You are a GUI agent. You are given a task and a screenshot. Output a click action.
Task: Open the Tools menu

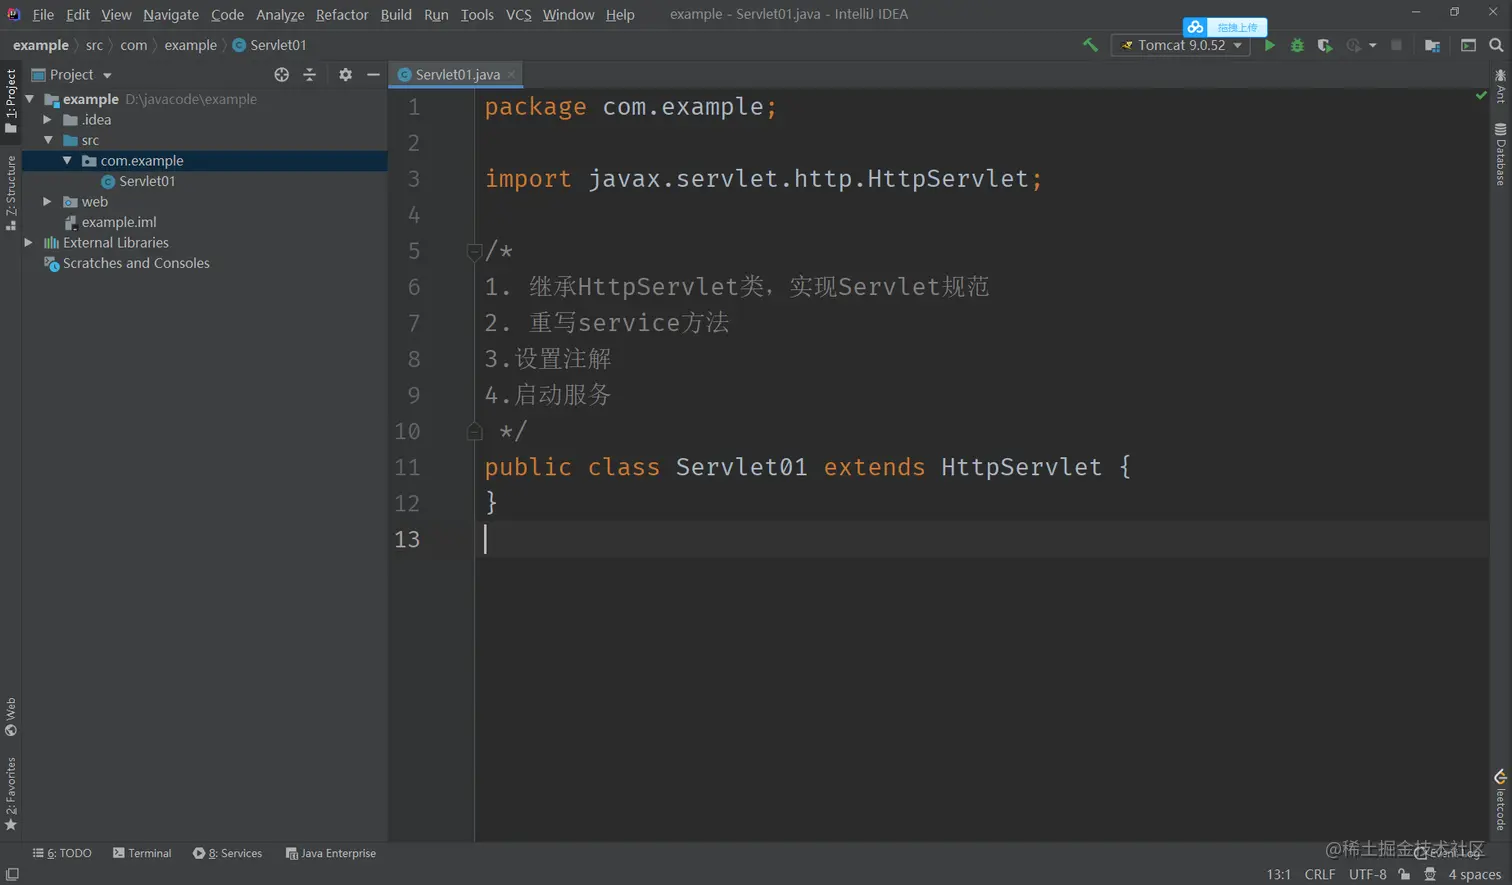(x=477, y=15)
